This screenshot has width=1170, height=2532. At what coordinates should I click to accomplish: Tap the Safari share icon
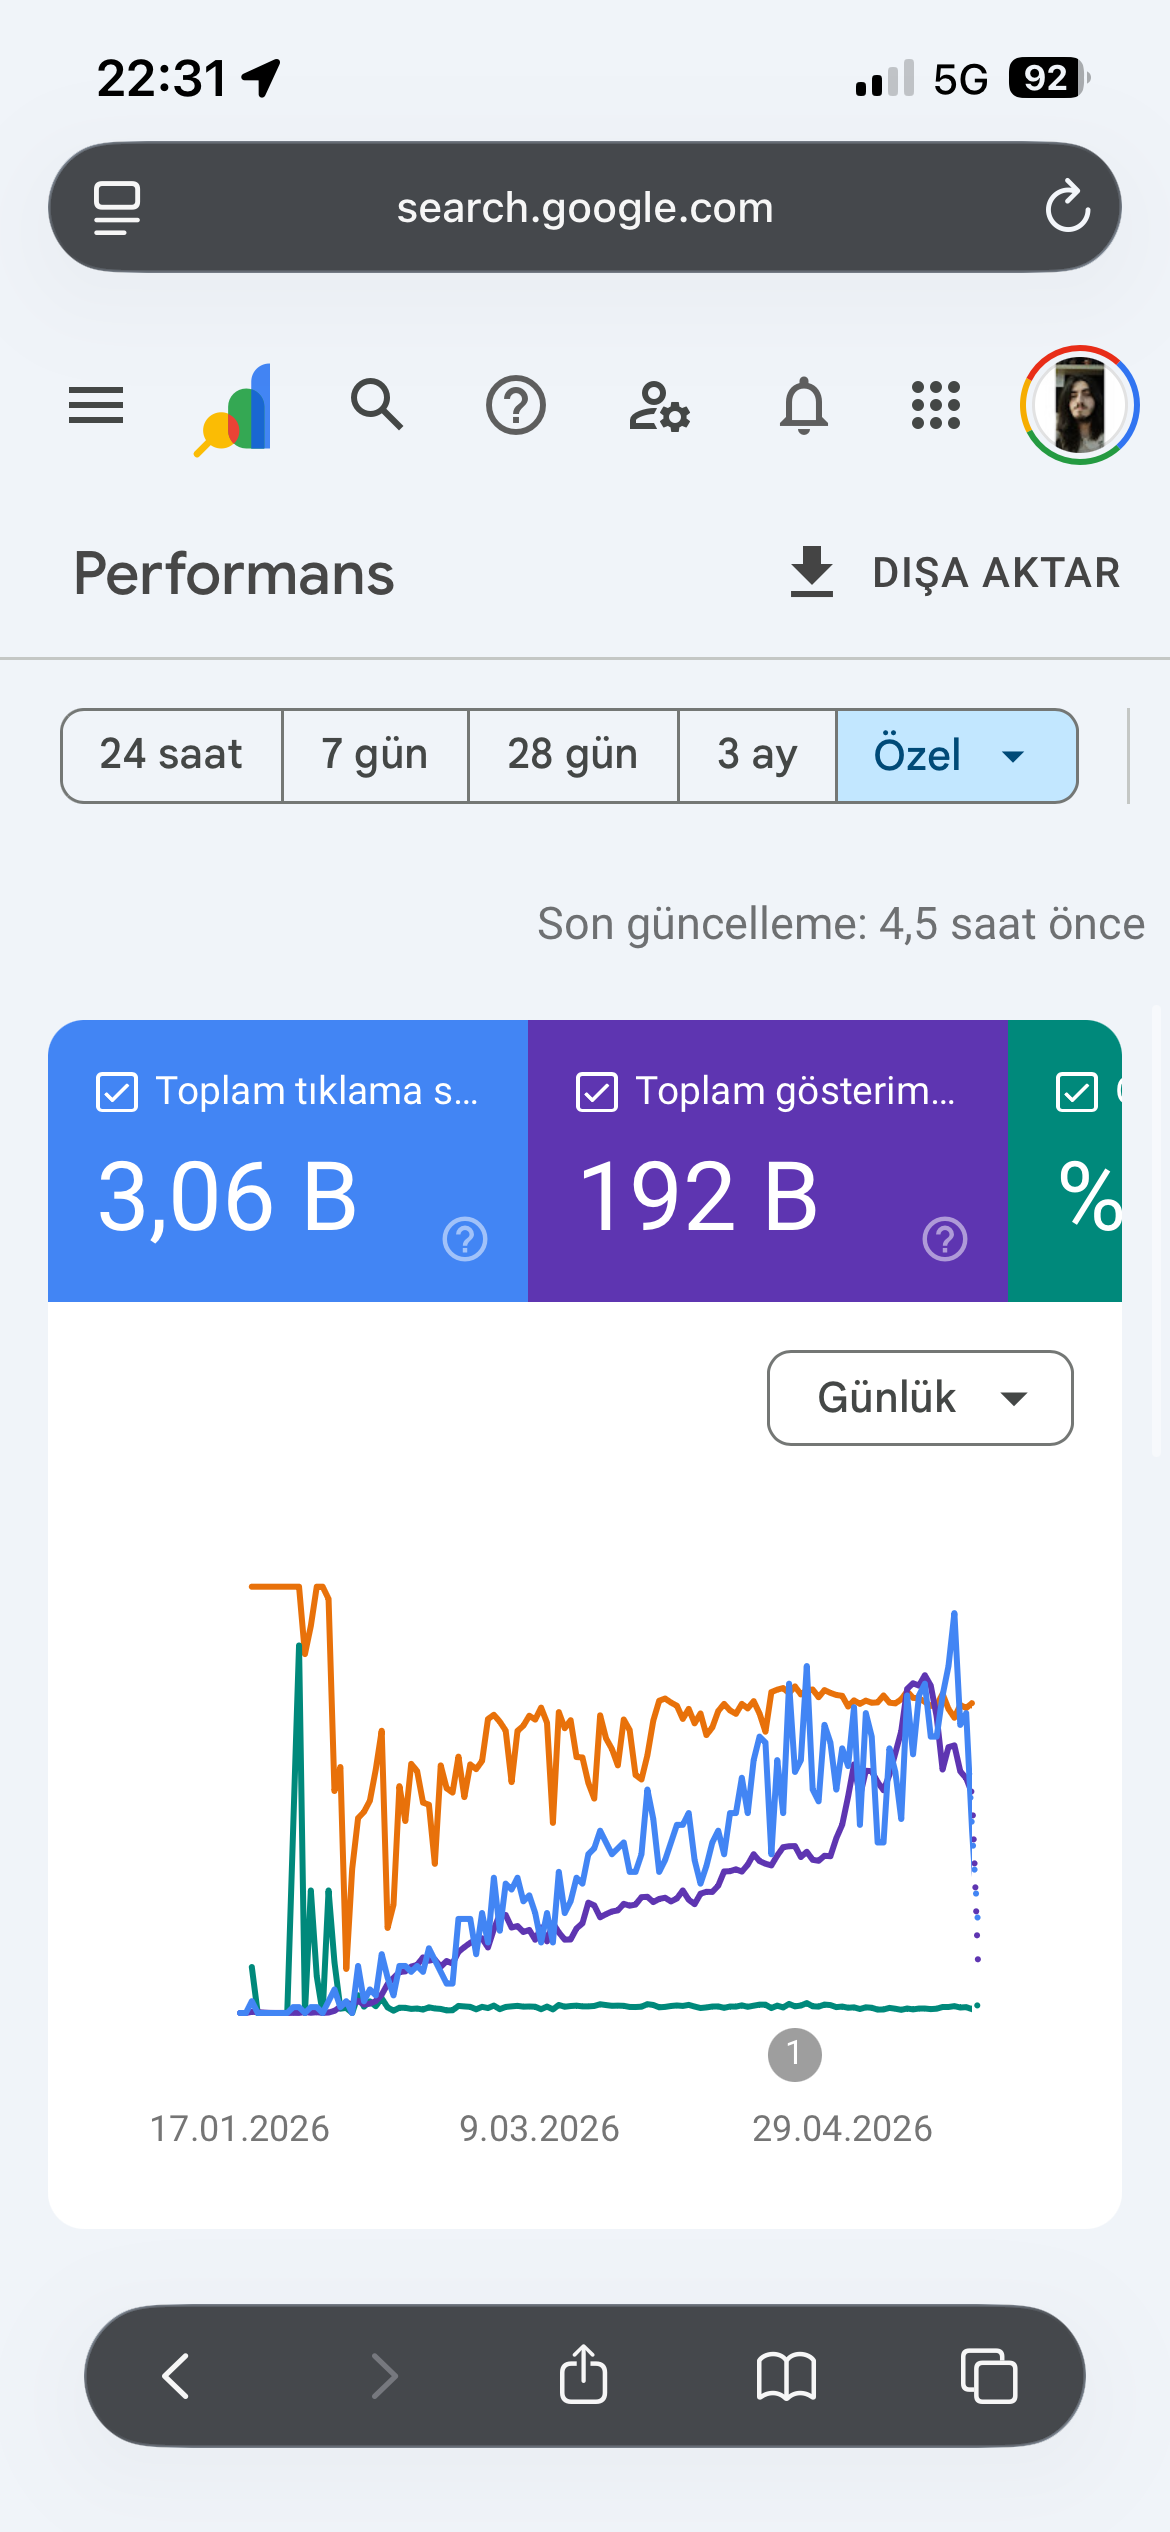click(583, 2373)
